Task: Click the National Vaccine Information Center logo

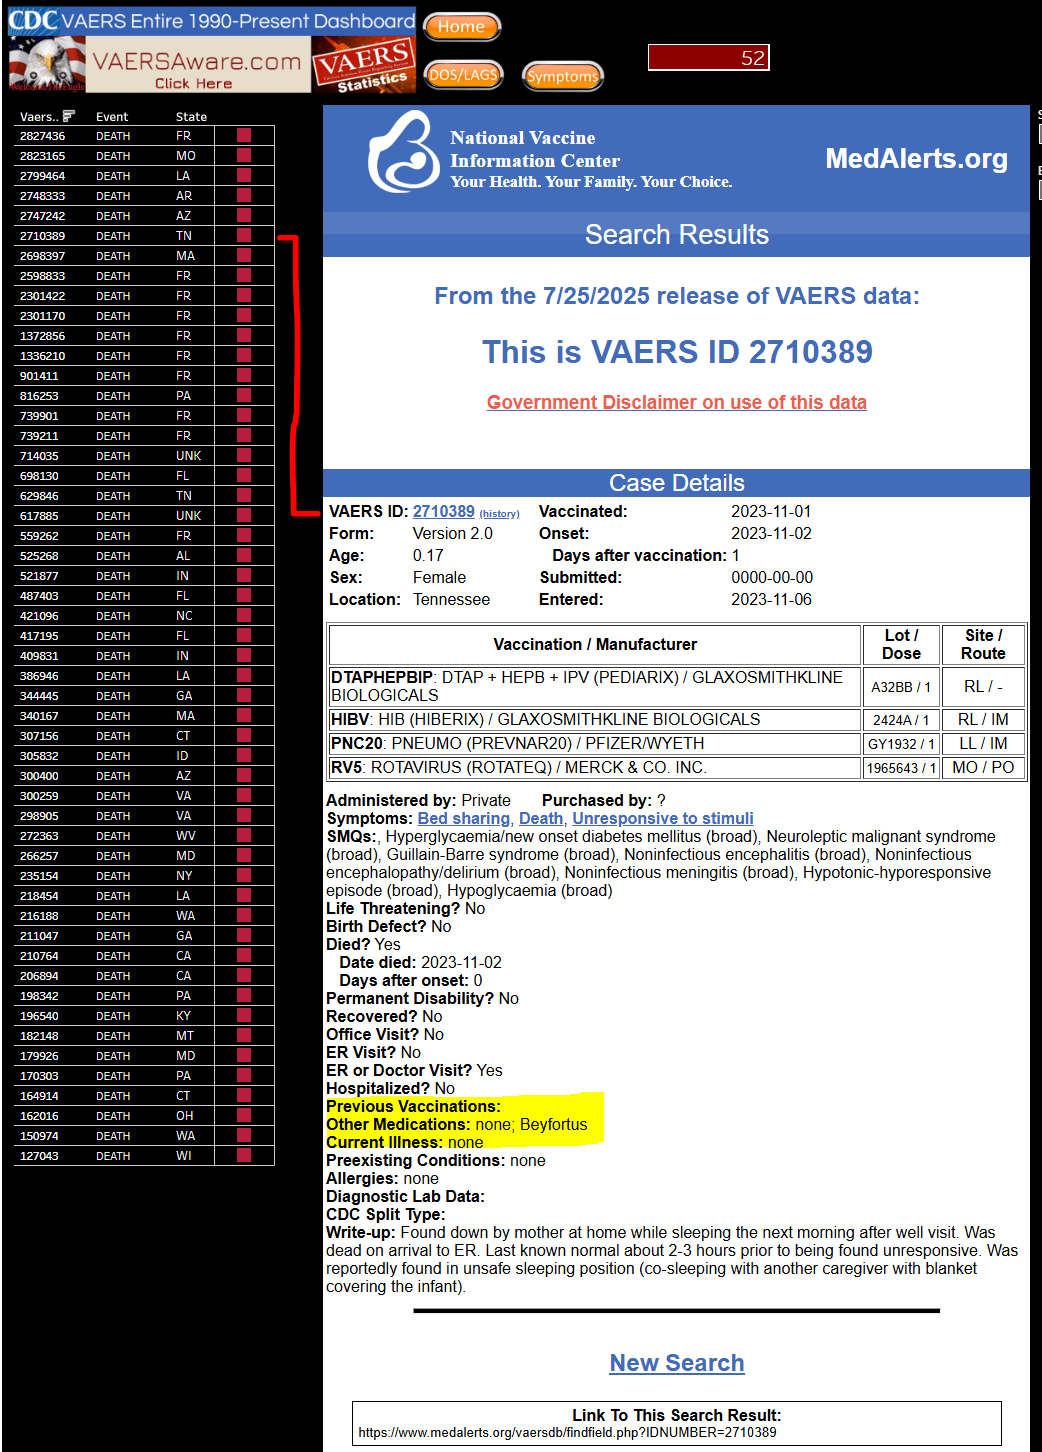Action: (x=403, y=152)
